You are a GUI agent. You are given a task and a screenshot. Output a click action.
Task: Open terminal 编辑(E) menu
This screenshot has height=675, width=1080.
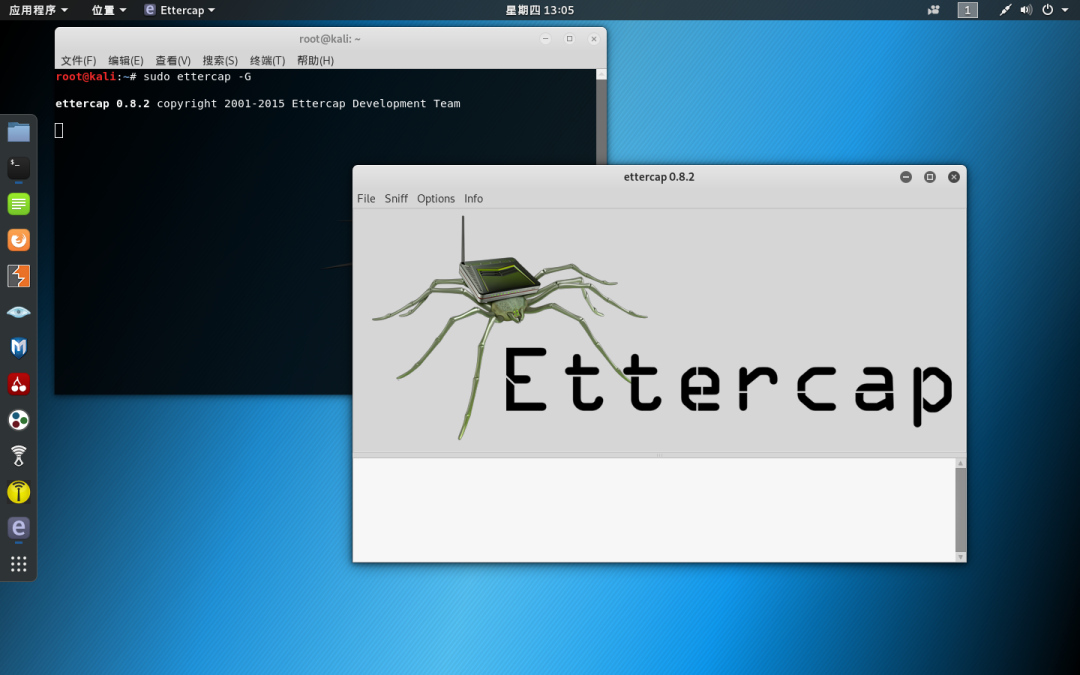(125, 61)
